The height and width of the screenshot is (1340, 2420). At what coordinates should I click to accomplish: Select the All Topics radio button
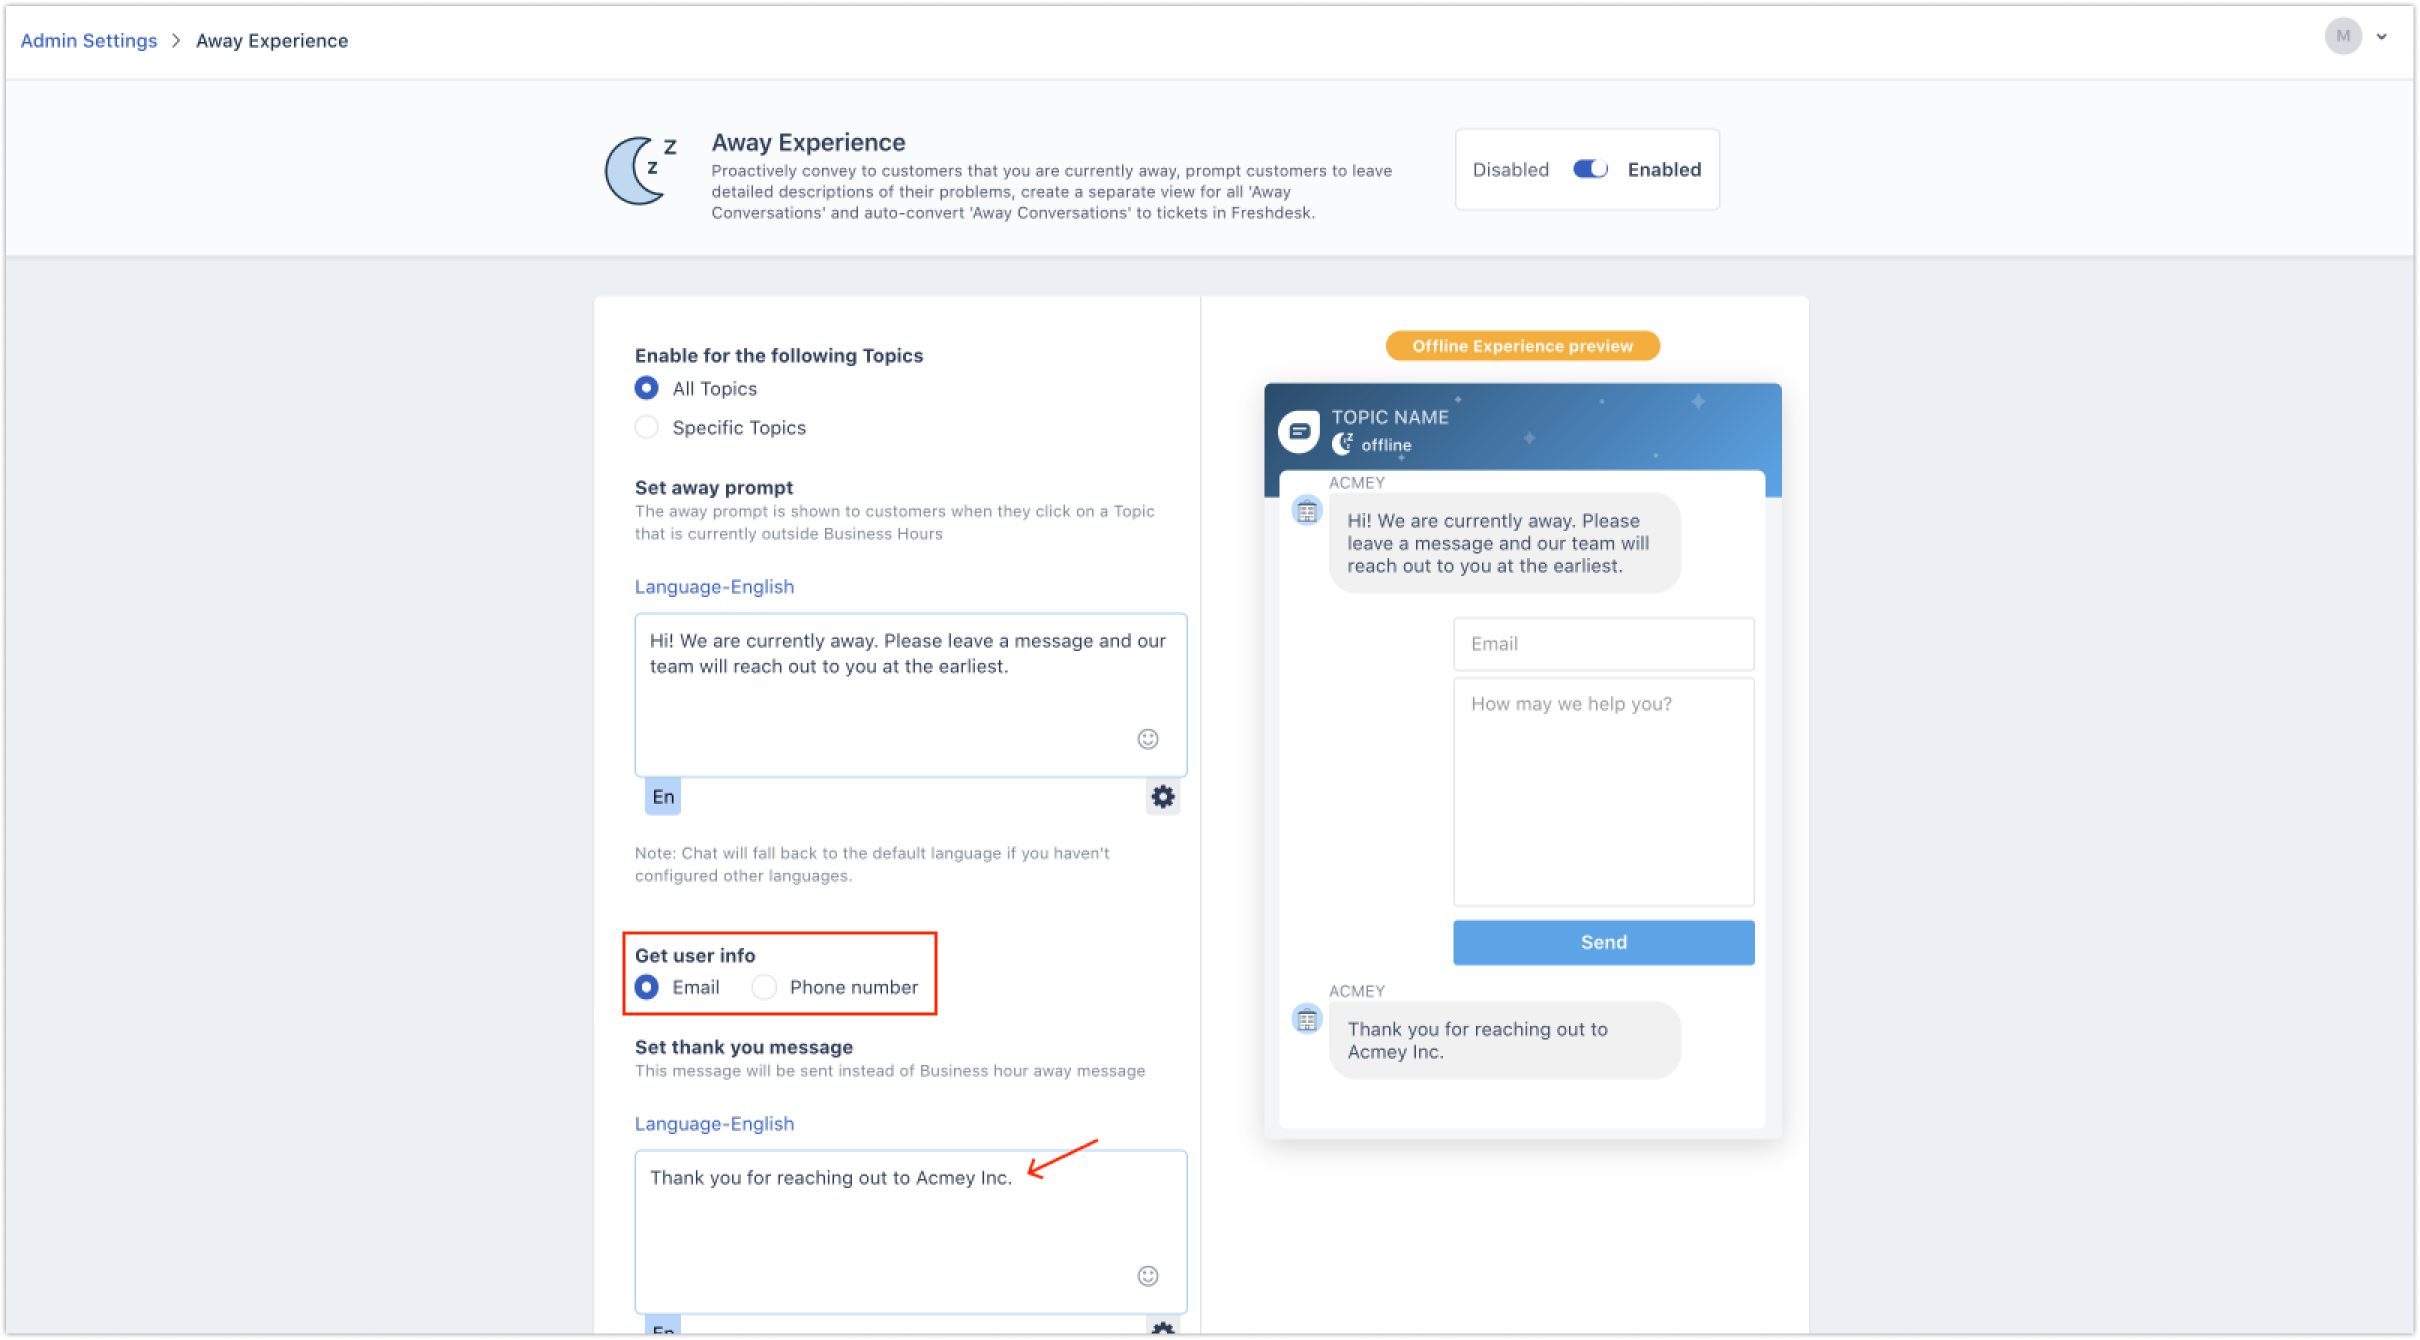tap(647, 388)
